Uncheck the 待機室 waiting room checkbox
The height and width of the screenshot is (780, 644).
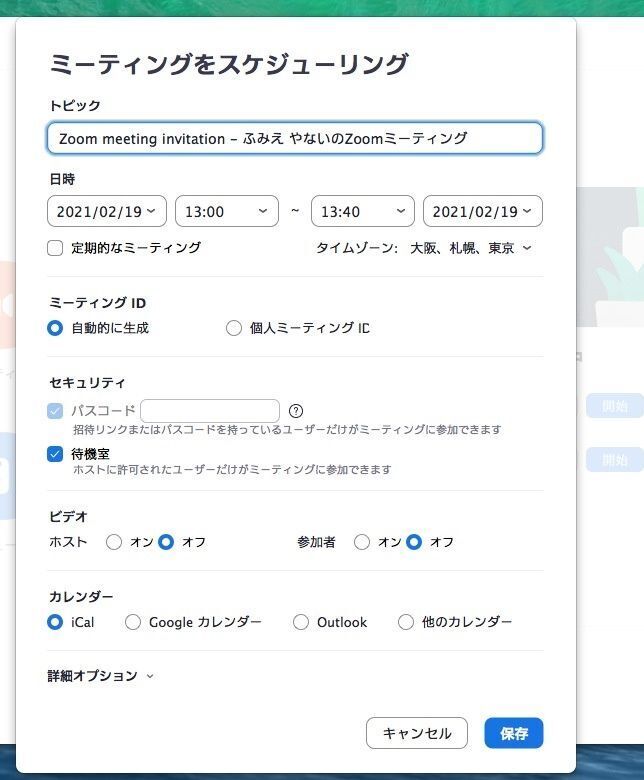(55, 454)
